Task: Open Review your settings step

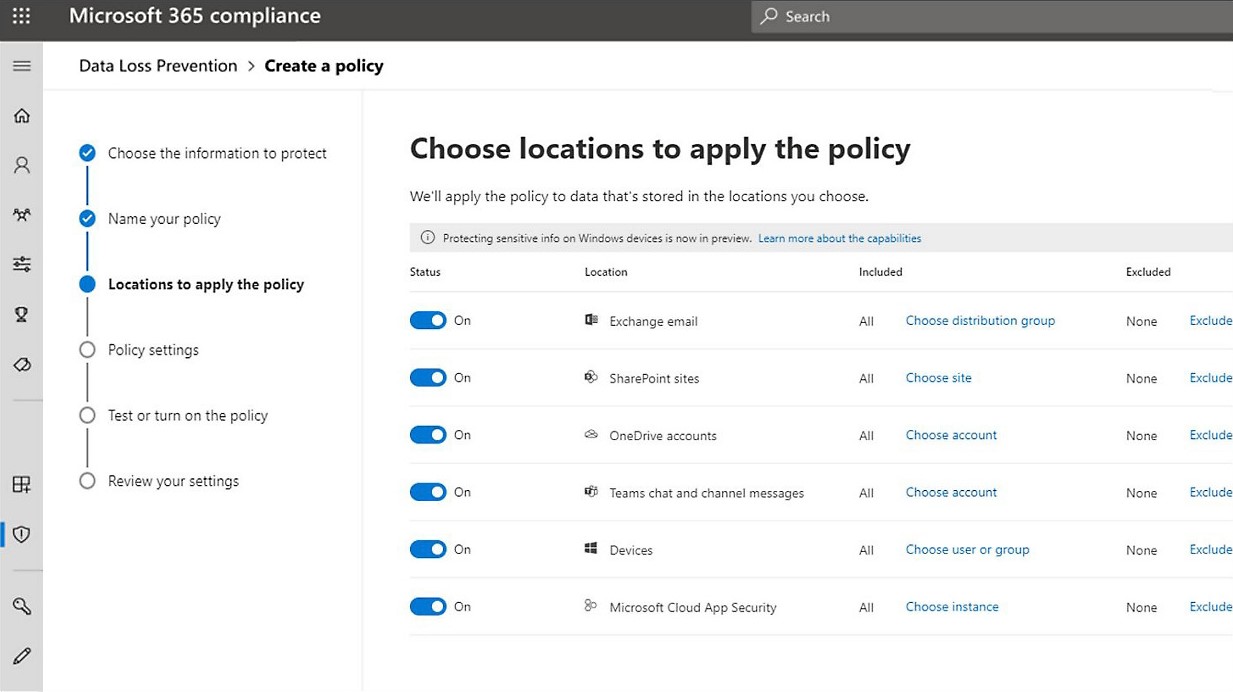Action: pyautogui.click(x=173, y=481)
